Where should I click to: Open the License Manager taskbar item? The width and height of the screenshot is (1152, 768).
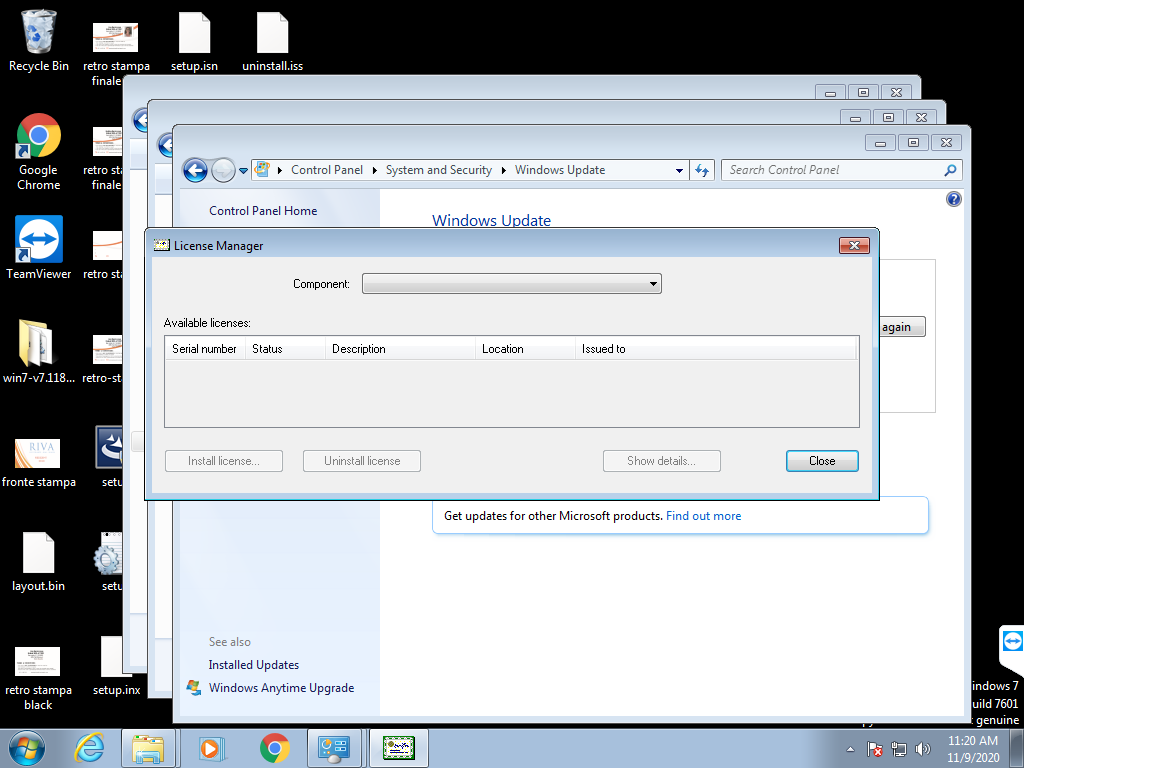398,748
